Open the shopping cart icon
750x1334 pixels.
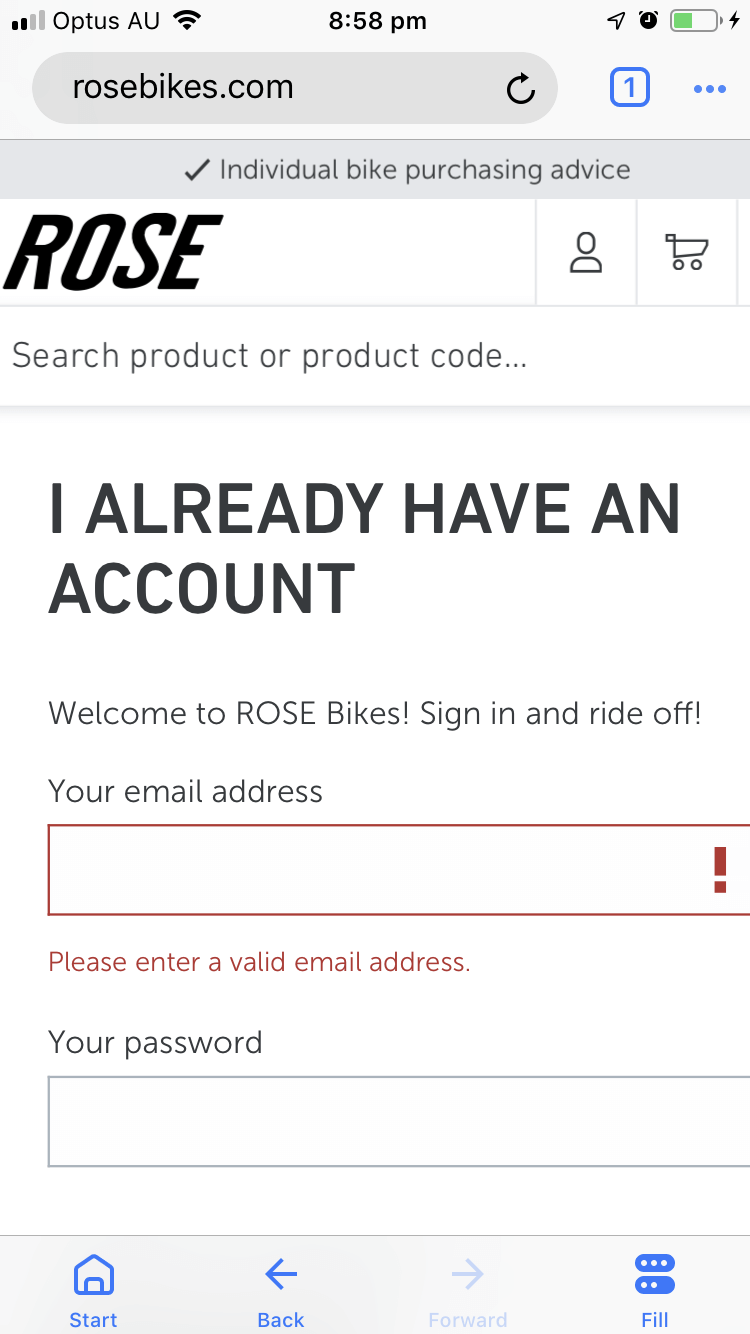688,252
